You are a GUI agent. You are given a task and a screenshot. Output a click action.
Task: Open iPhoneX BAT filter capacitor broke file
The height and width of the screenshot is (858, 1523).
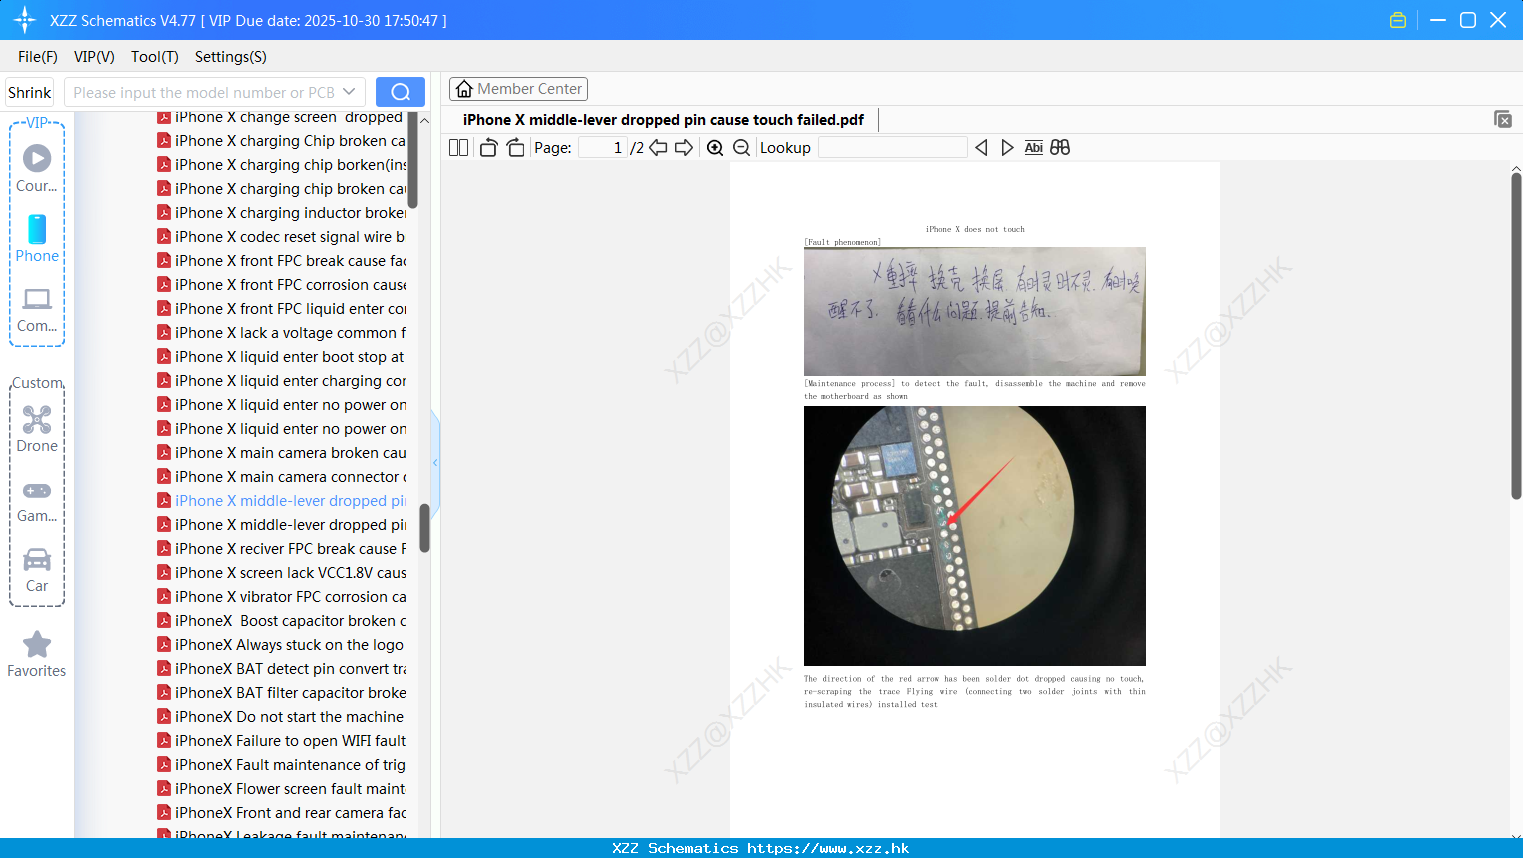(x=282, y=693)
